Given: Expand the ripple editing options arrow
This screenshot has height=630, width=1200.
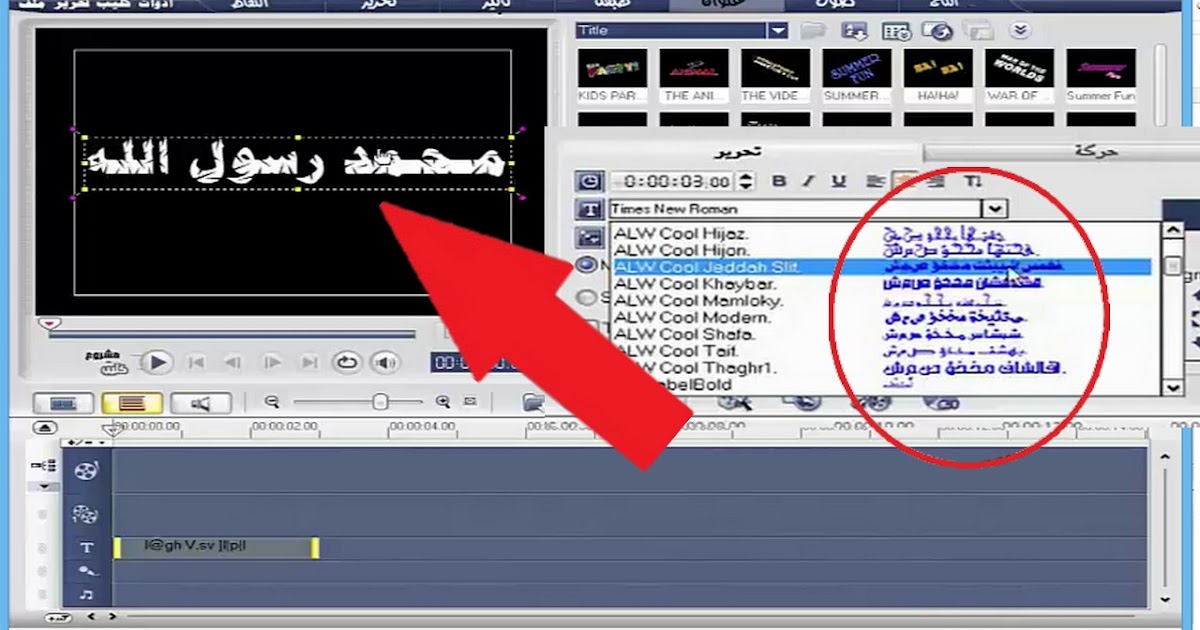Looking at the screenshot, I should [44, 487].
